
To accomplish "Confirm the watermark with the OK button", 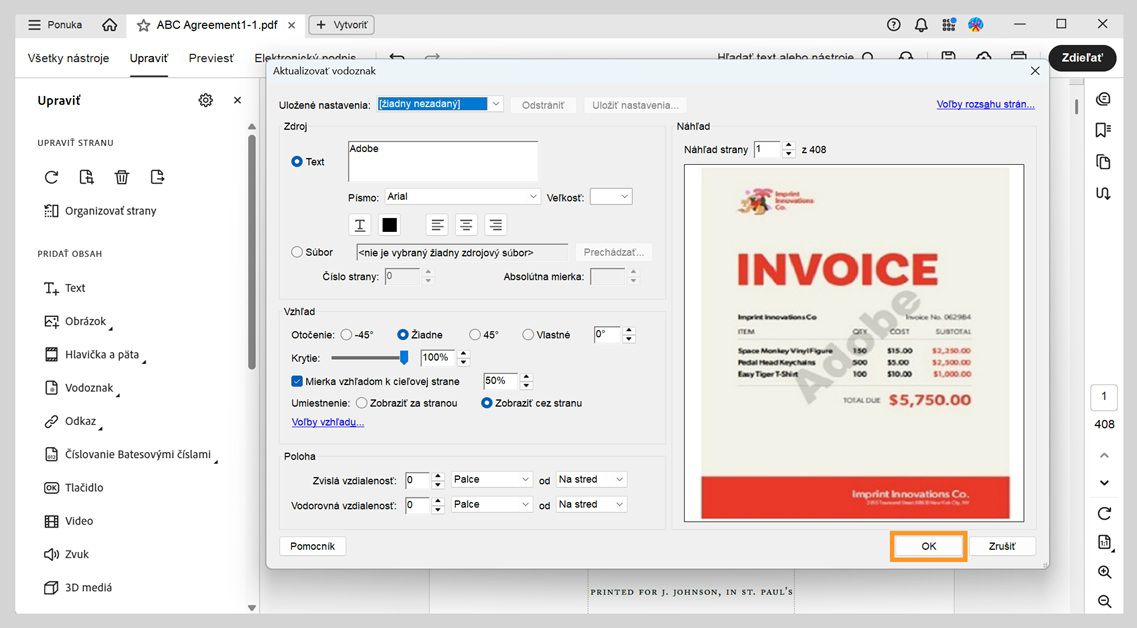I will pos(927,546).
